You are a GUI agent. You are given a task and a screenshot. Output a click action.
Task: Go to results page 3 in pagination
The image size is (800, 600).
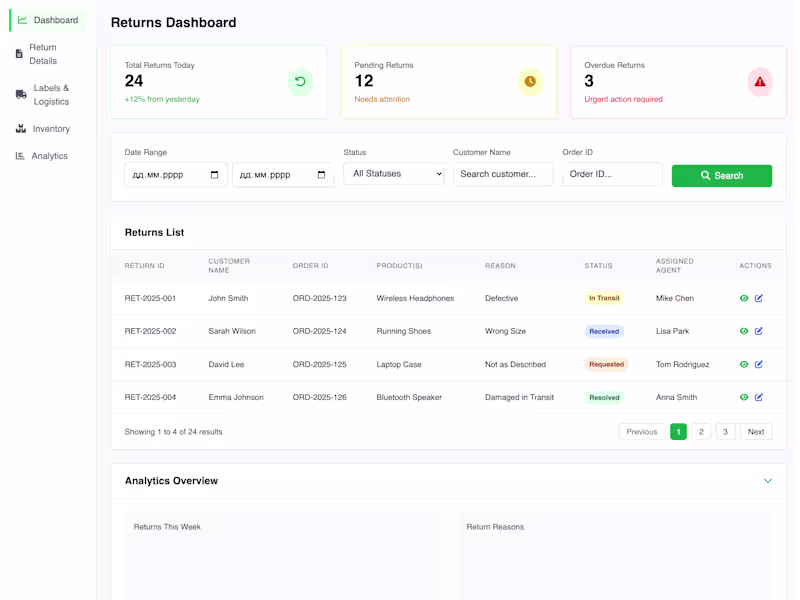725,431
